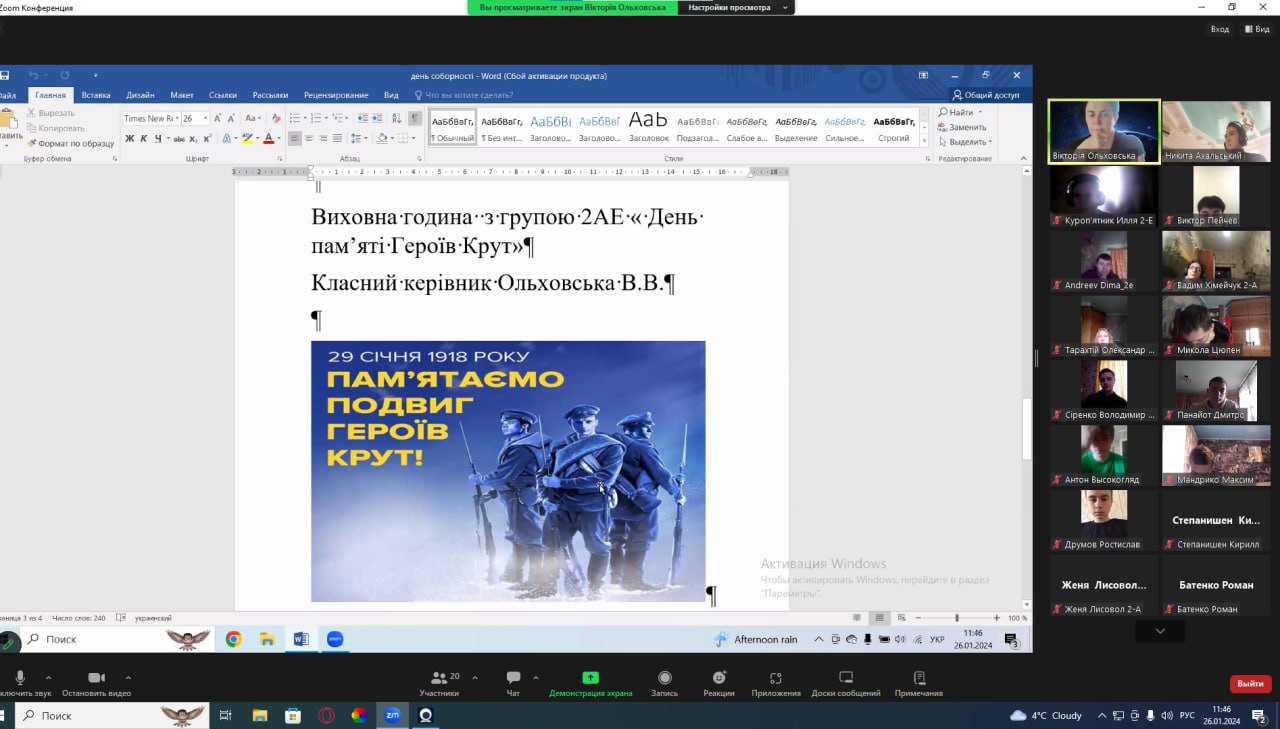Viewport: 1280px width, 729px height.
Task: Click the Copy (Копировать) command
Action: point(56,128)
